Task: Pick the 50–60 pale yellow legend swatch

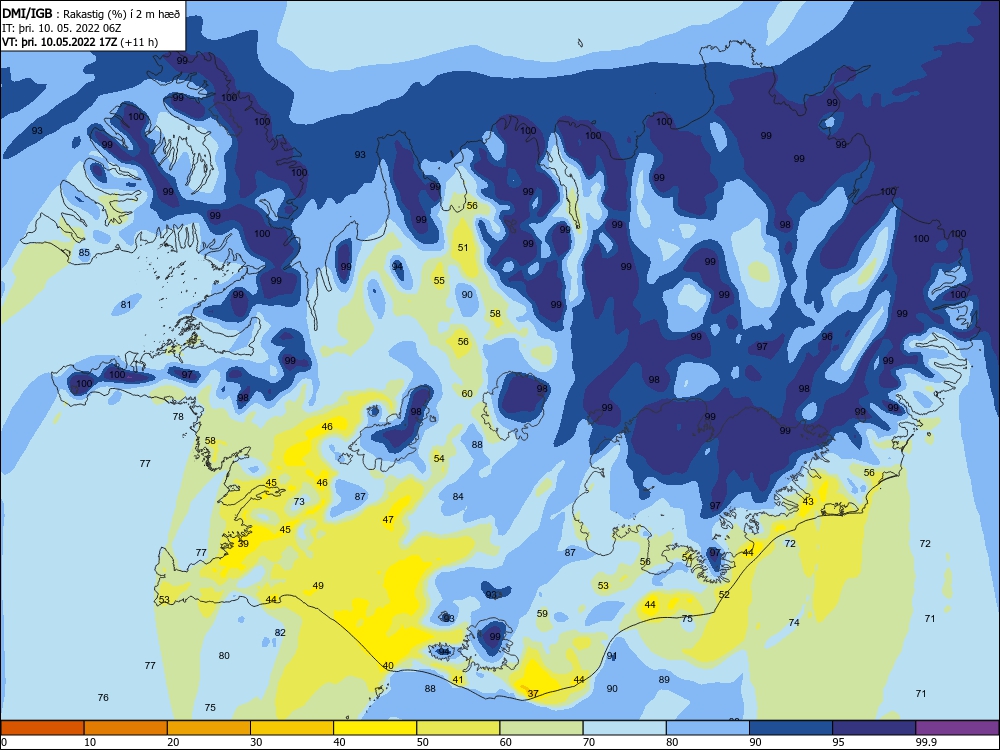Action: tap(458, 728)
